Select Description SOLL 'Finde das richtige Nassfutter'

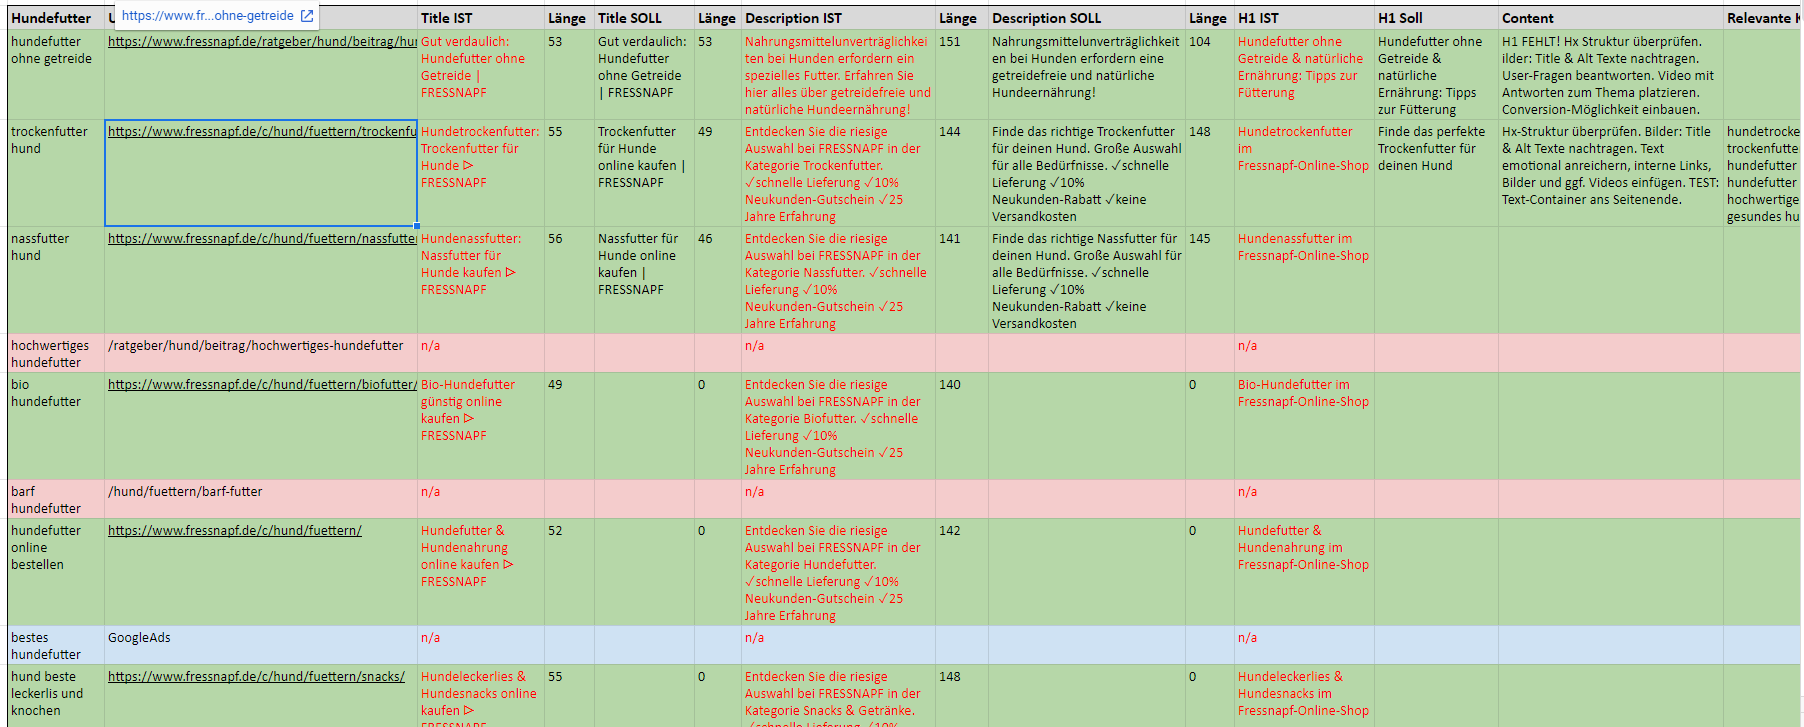pos(1087,281)
